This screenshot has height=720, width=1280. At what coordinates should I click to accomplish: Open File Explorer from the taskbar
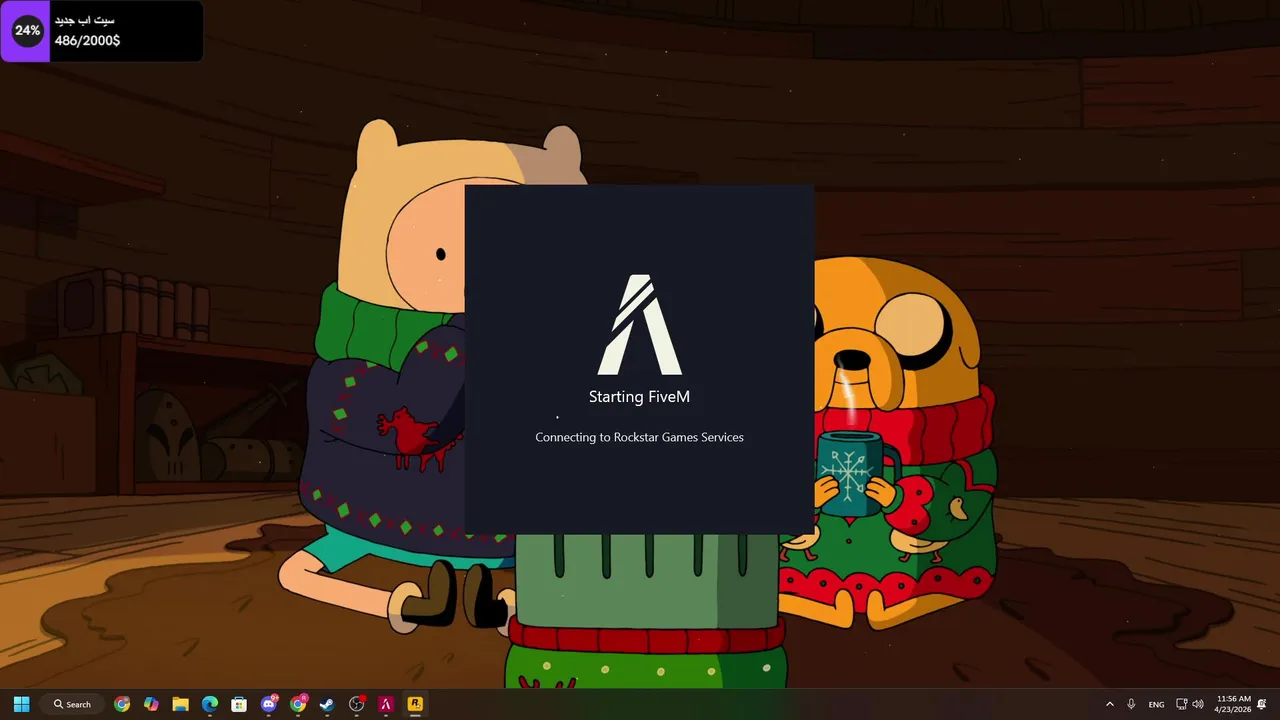click(180, 704)
